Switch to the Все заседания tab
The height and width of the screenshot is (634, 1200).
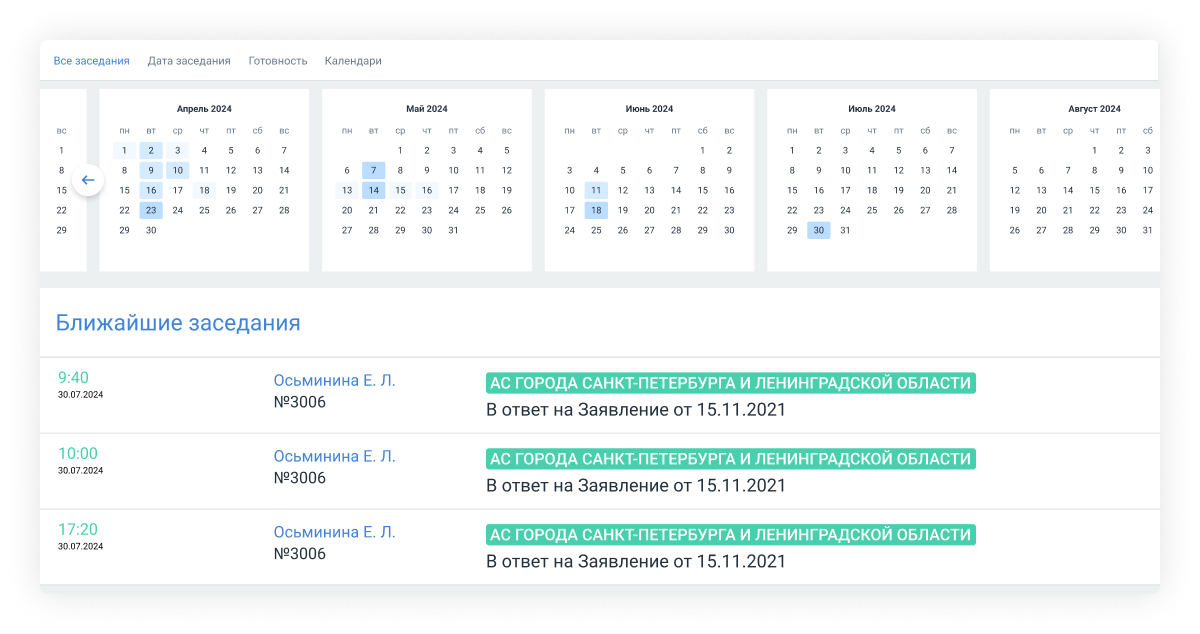[91, 61]
